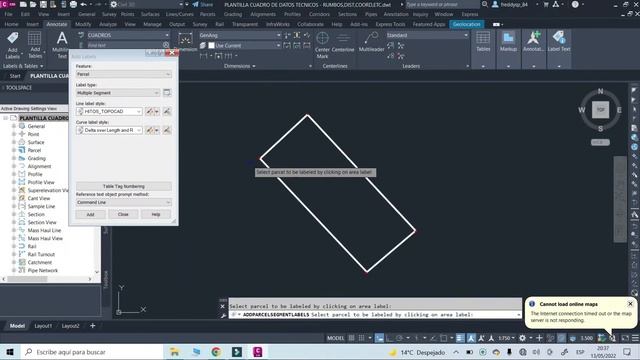Click the Add button in Add Labels dialog
Image resolution: width=640 pixels, height=360 pixels.
tap(90, 214)
